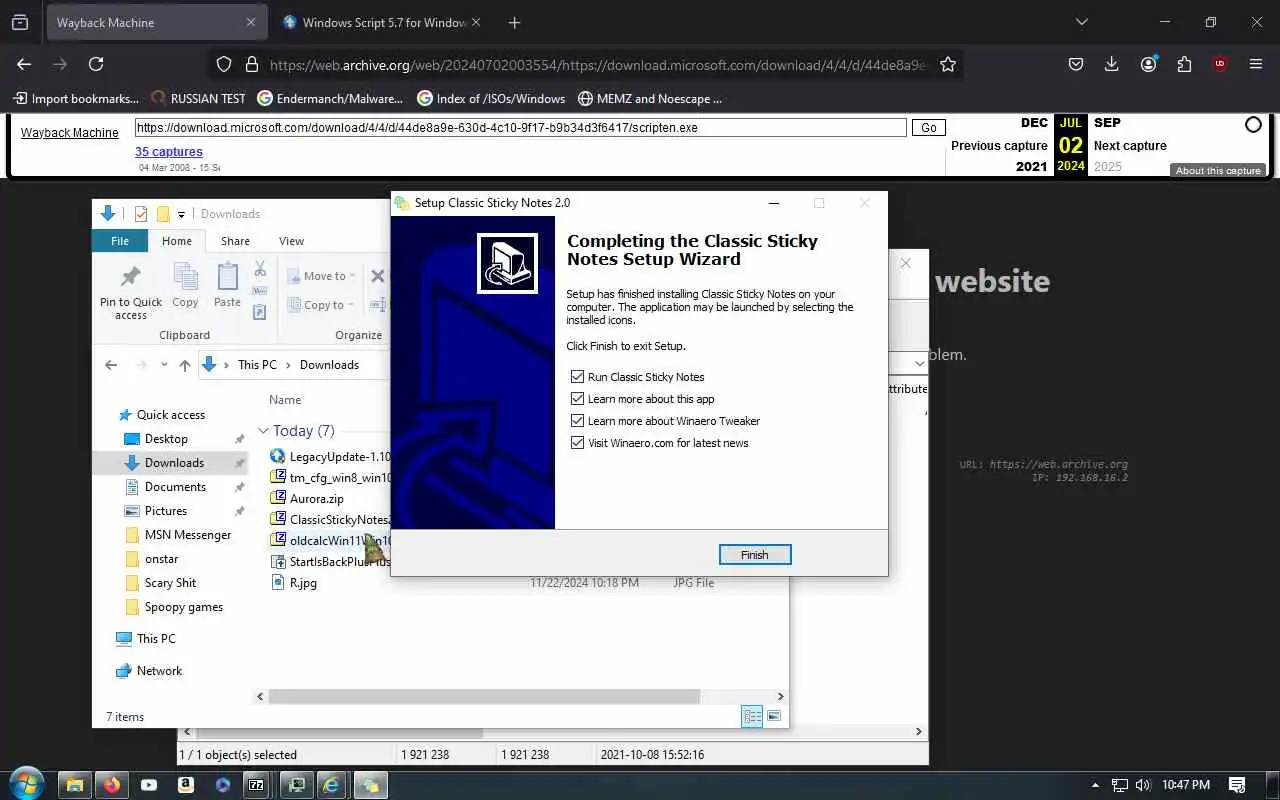
Task: Click Pin to Quick access in Explorer ribbon
Action: click(x=131, y=292)
